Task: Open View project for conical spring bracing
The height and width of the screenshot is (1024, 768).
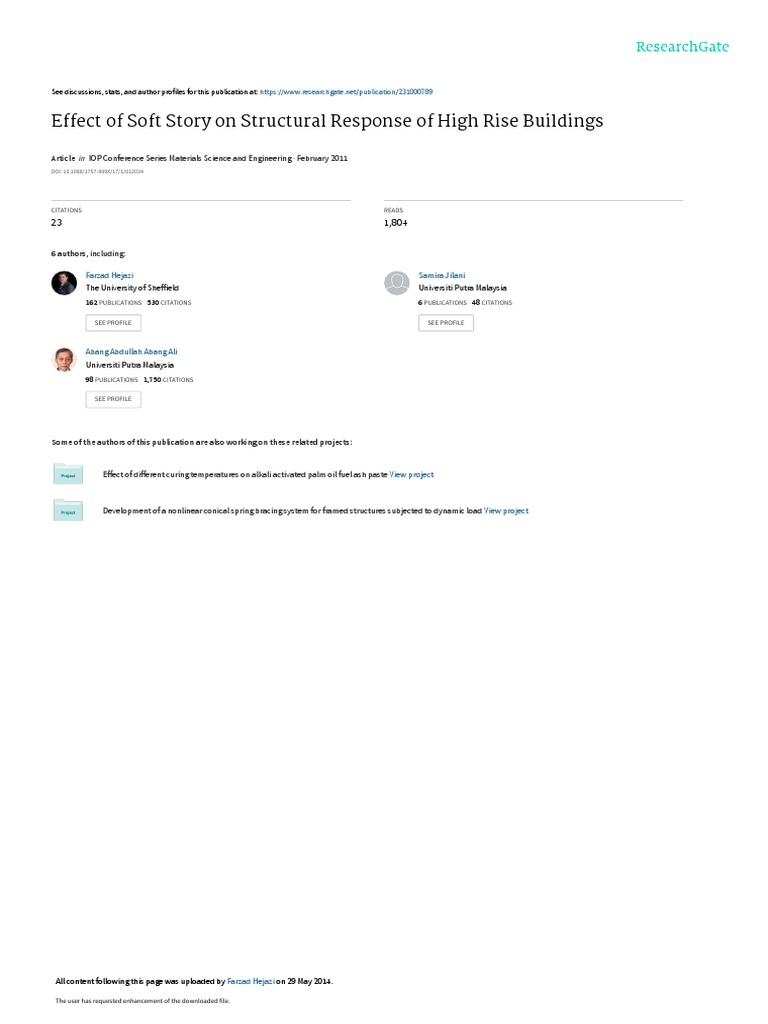Action: 506,511
